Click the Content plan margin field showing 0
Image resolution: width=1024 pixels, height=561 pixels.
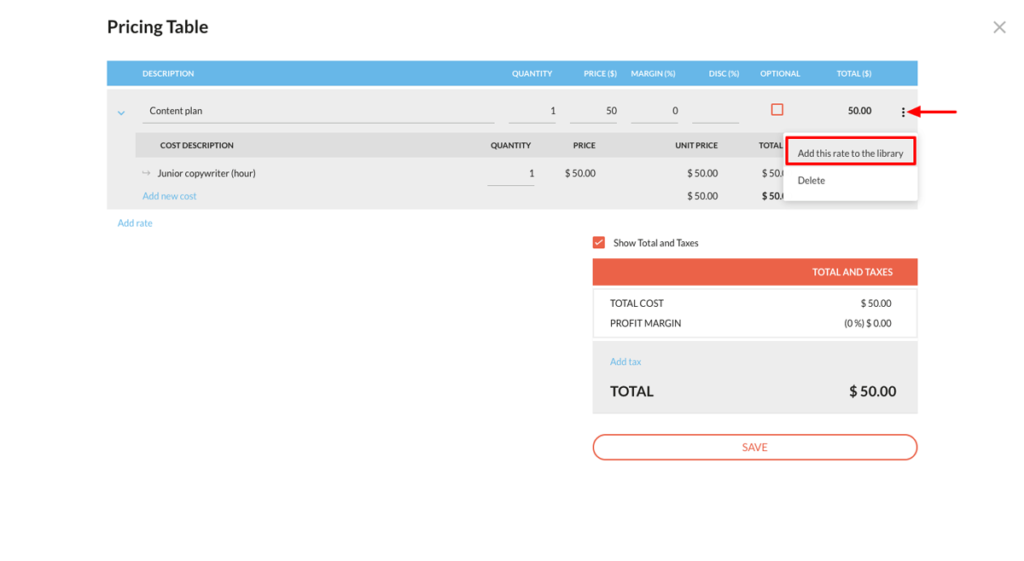coord(654,111)
